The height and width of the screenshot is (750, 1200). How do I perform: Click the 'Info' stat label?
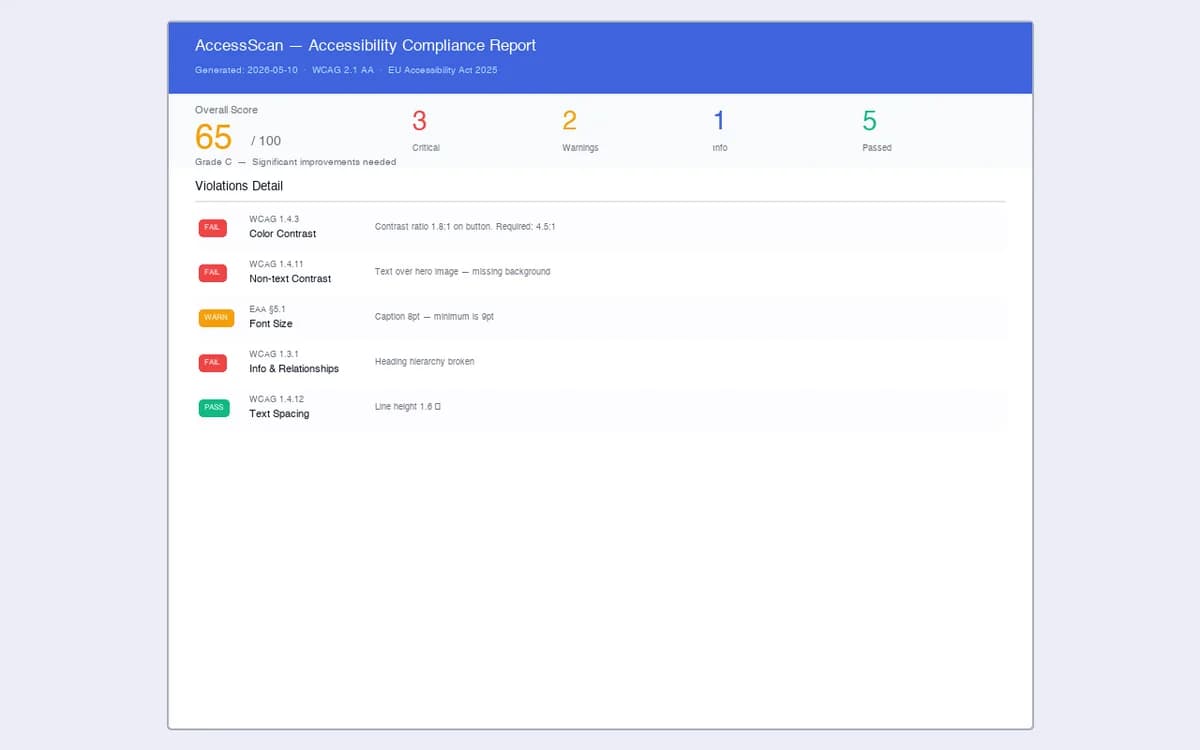click(x=720, y=148)
